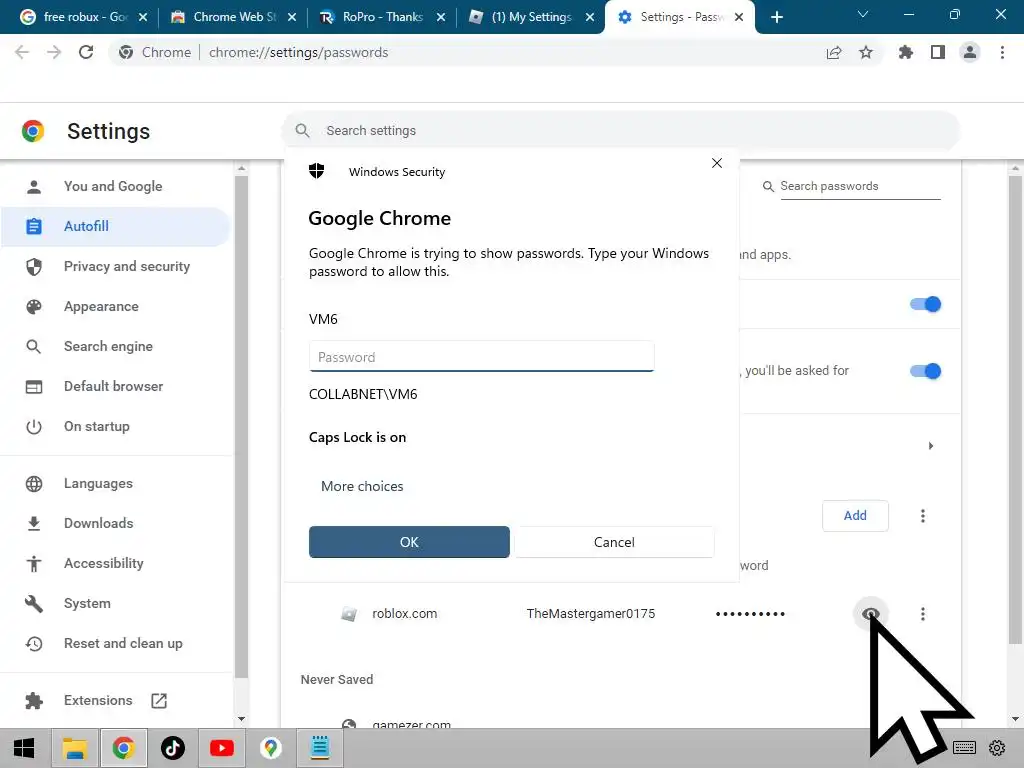Open Google Maps from the taskbar
1024x768 pixels.
[271, 748]
